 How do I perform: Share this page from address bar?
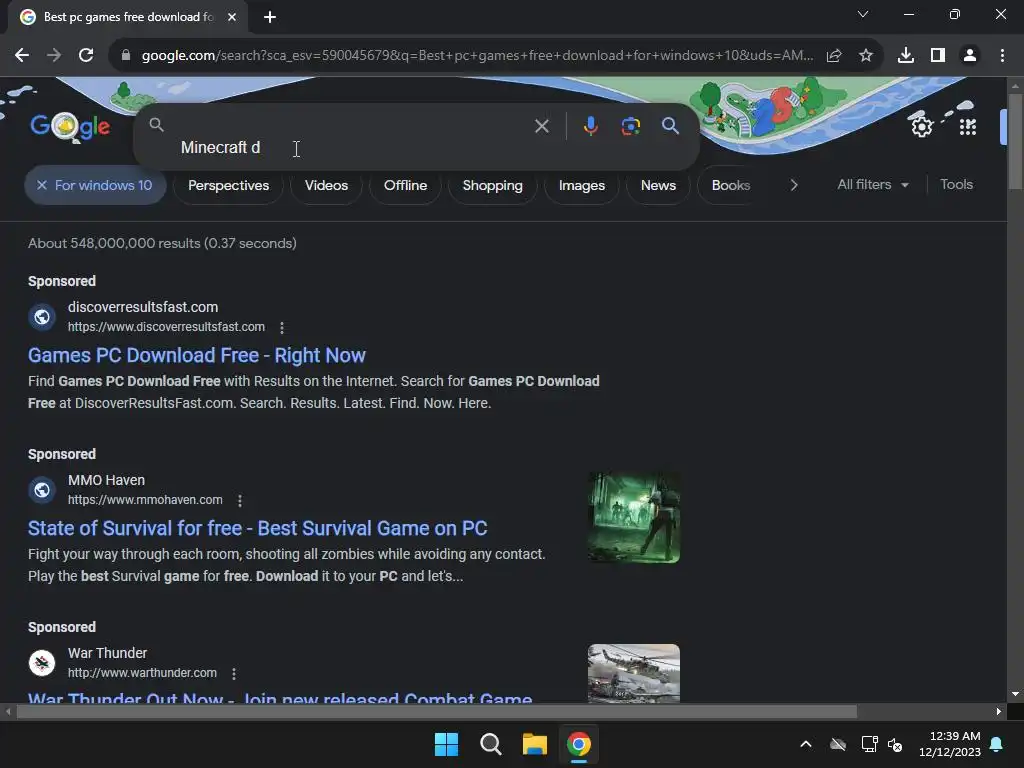click(x=834, y=56)
